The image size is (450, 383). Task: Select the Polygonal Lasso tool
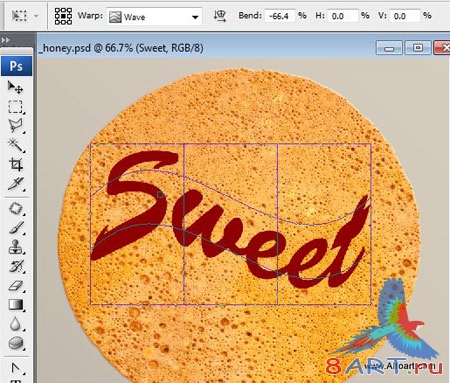click(x=15, y=126)
